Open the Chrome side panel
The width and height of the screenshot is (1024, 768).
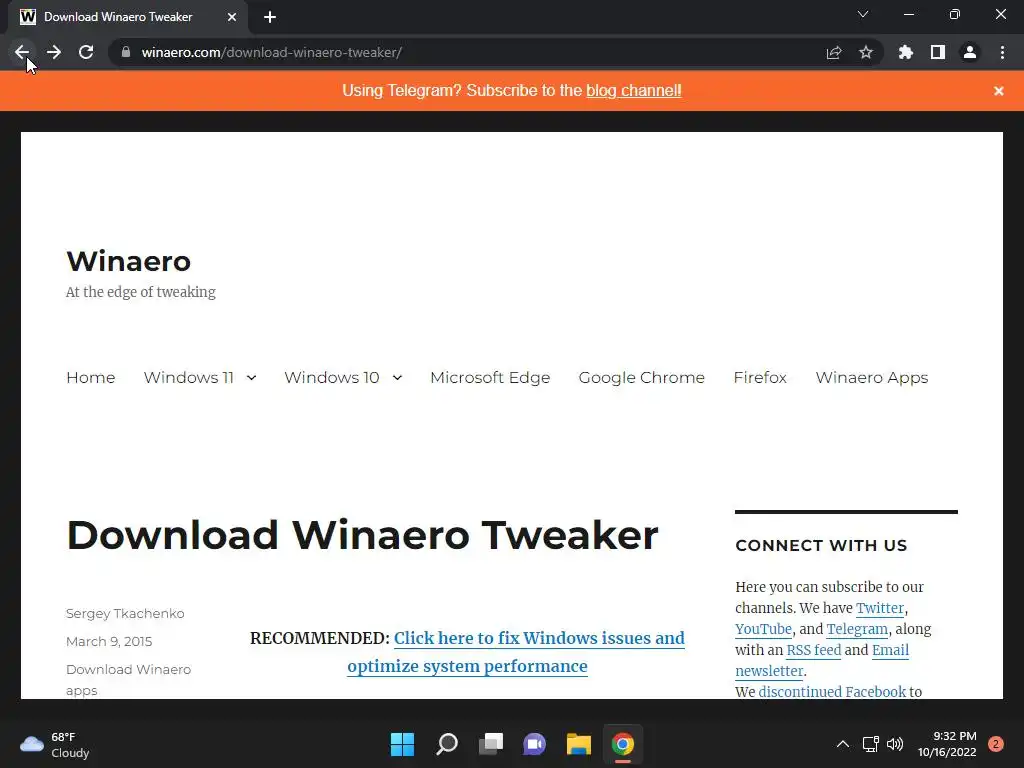pos(938,52)
